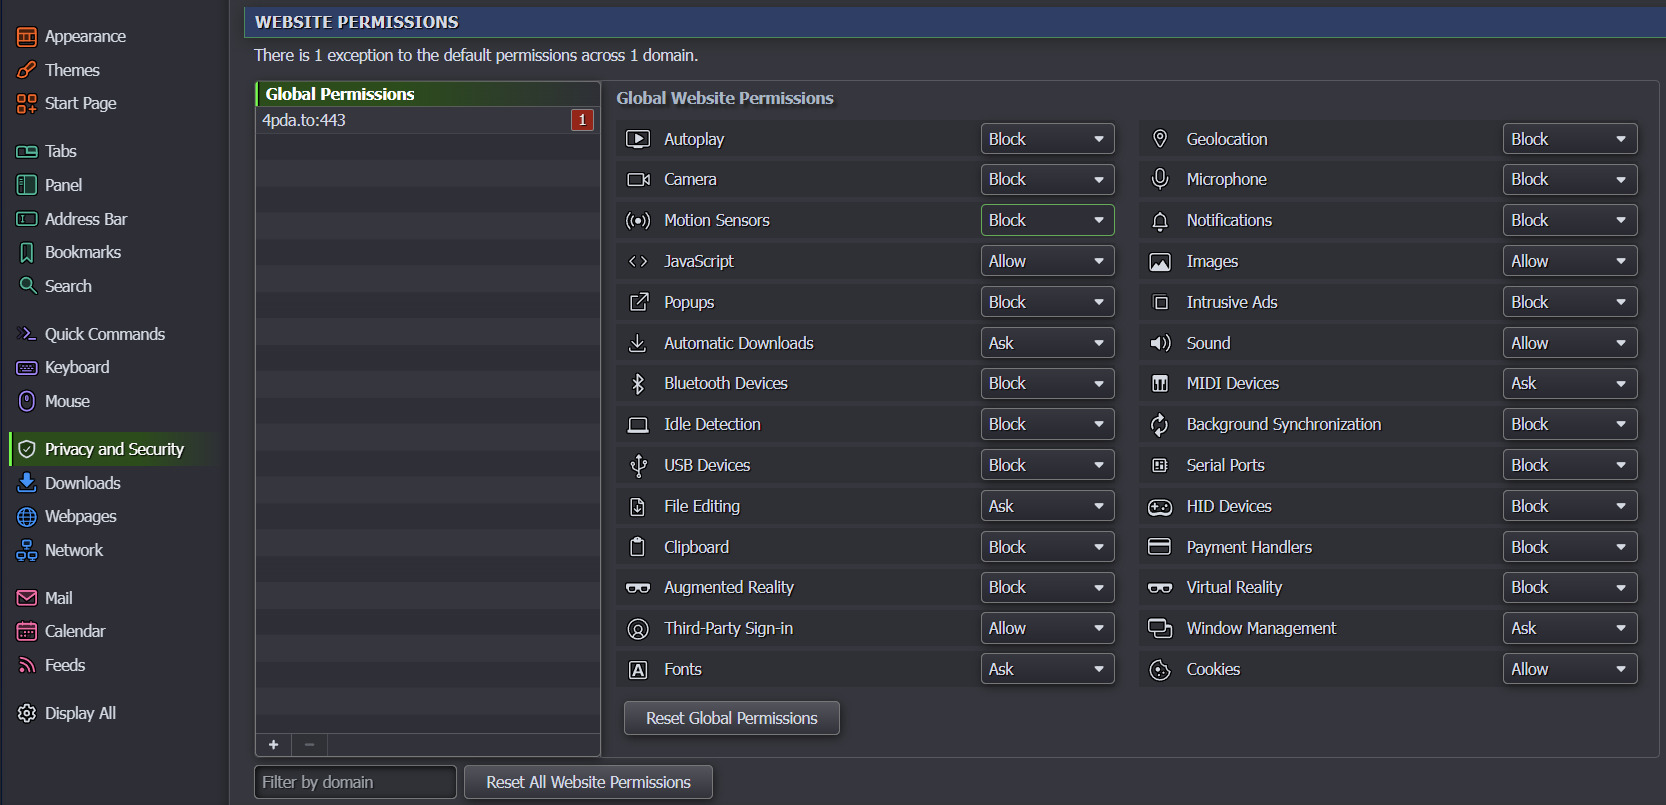Open Bookmarks settings section
Screen dimensions: 1666x805
(69, 252)
